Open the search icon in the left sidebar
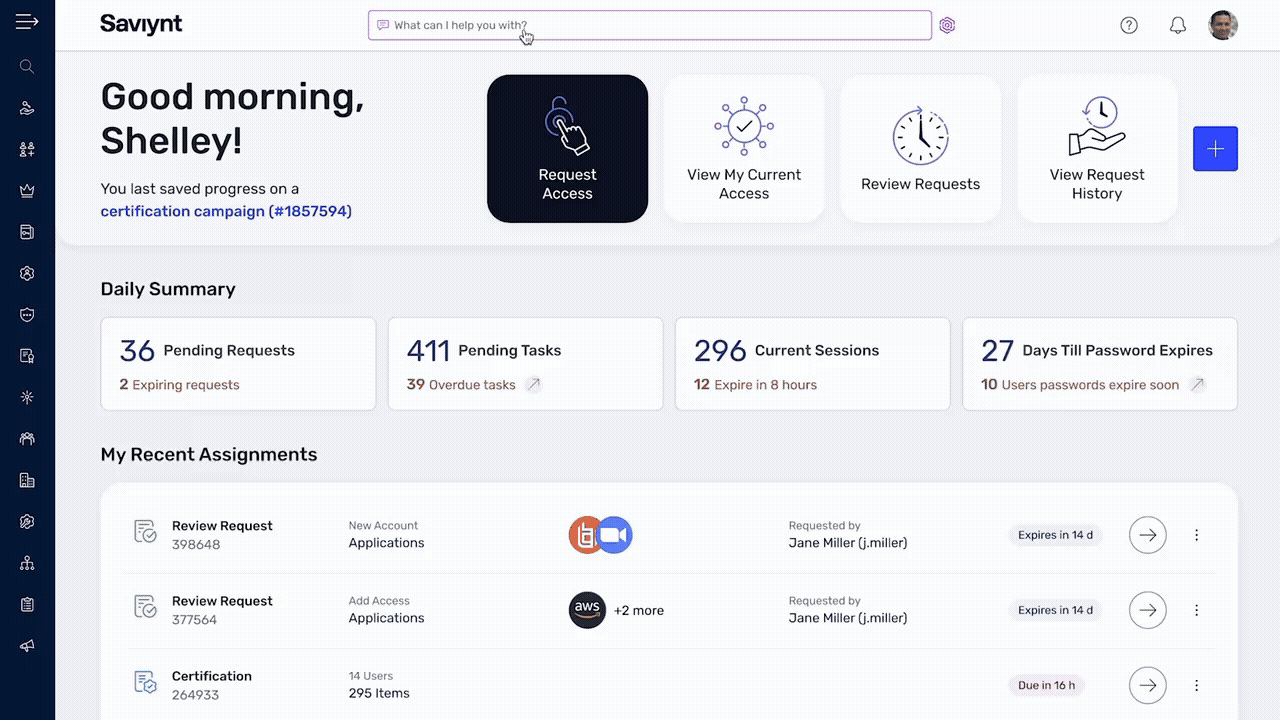The image size is (1280, 720). pyautogui.click(x=26, y=66)
